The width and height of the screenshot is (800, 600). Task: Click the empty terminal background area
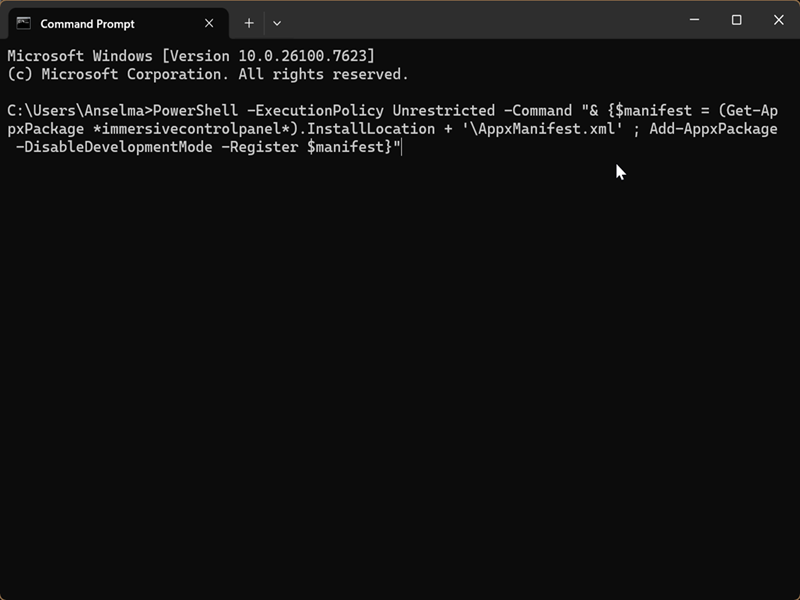400,380
